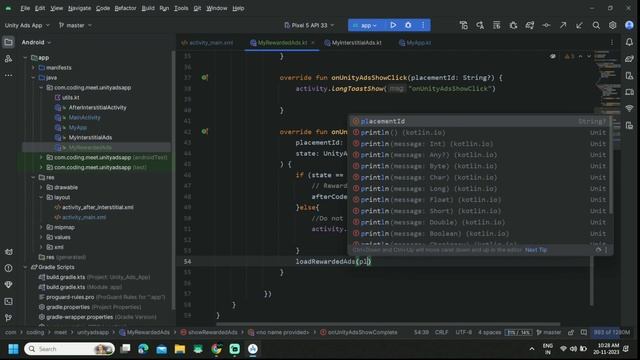Image resolution: width=640 pixels, height=360 pixels.
Task: Start debugging with the bug icon
Action: [x=408, y=25]
